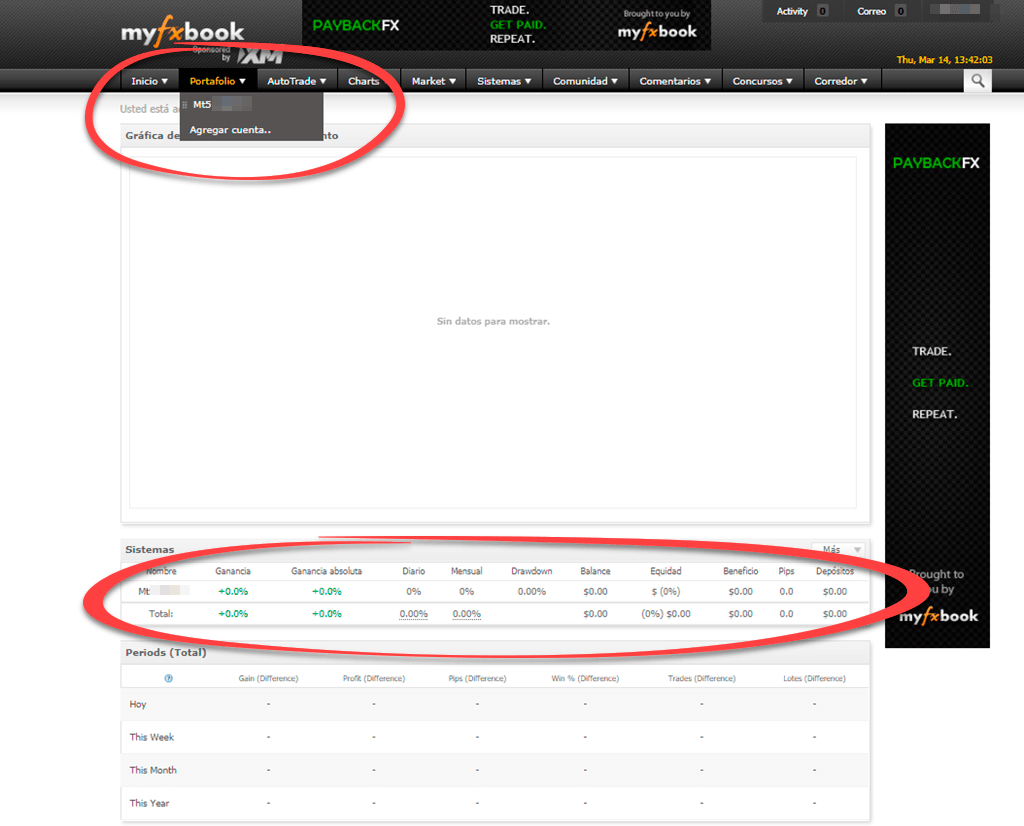
Task: Go to the Charts menu item
Action: pos(363,81)
